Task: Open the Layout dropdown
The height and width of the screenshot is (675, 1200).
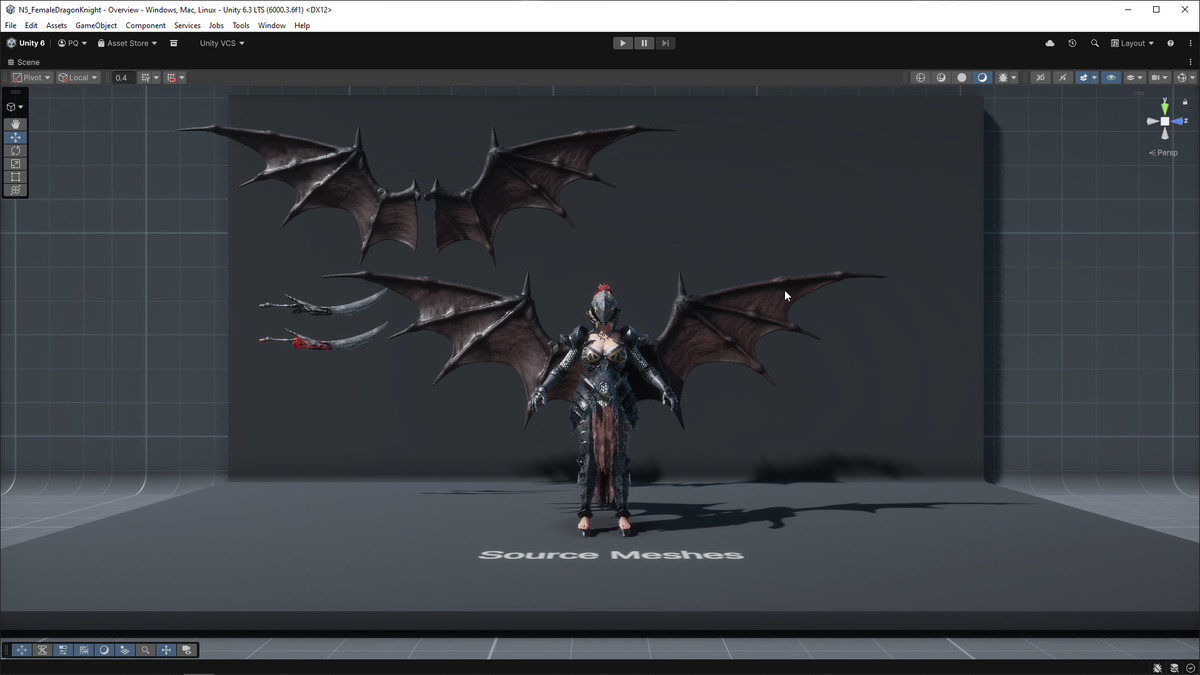Action: click(x=1132, y=43)
